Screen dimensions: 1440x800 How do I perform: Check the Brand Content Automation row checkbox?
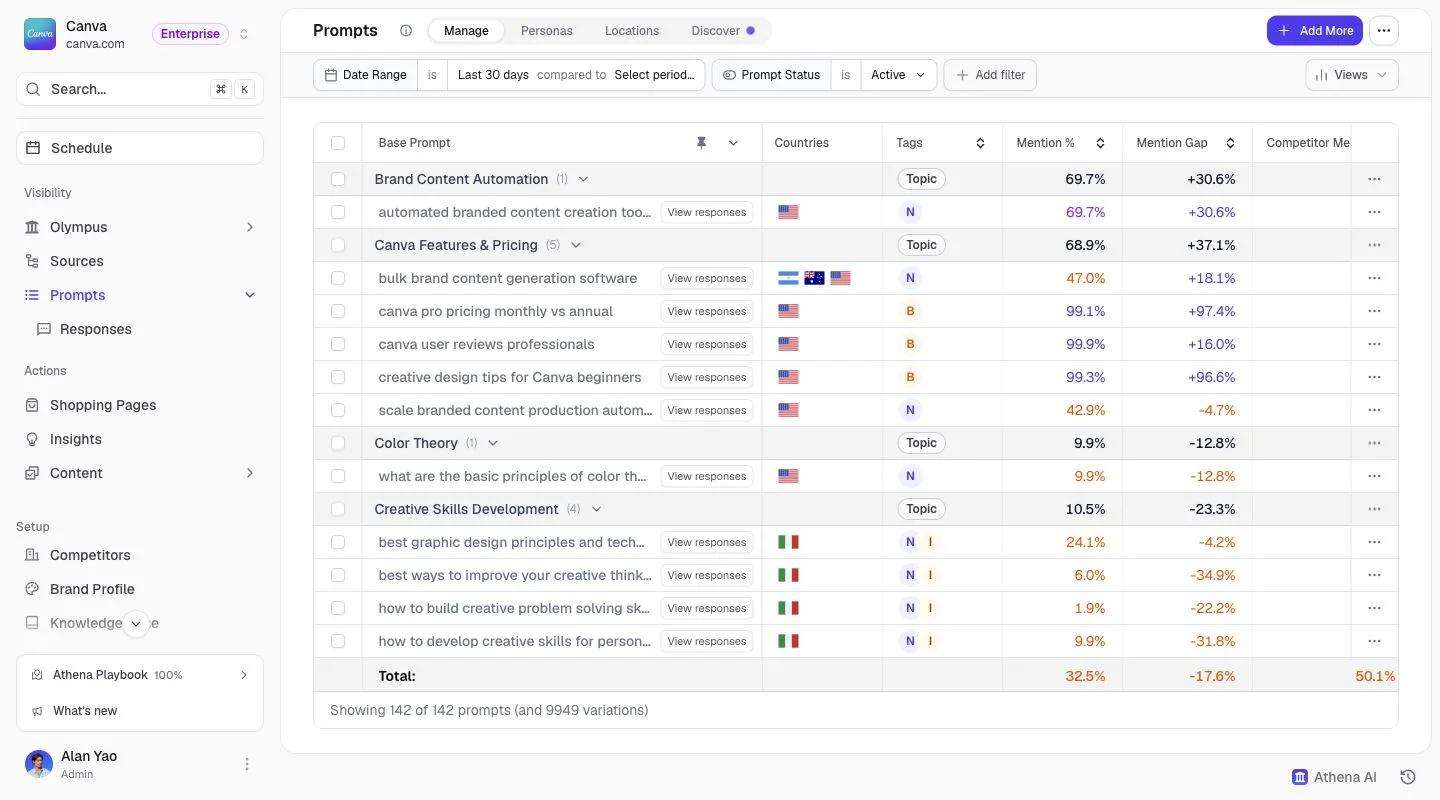coord(338,179)
